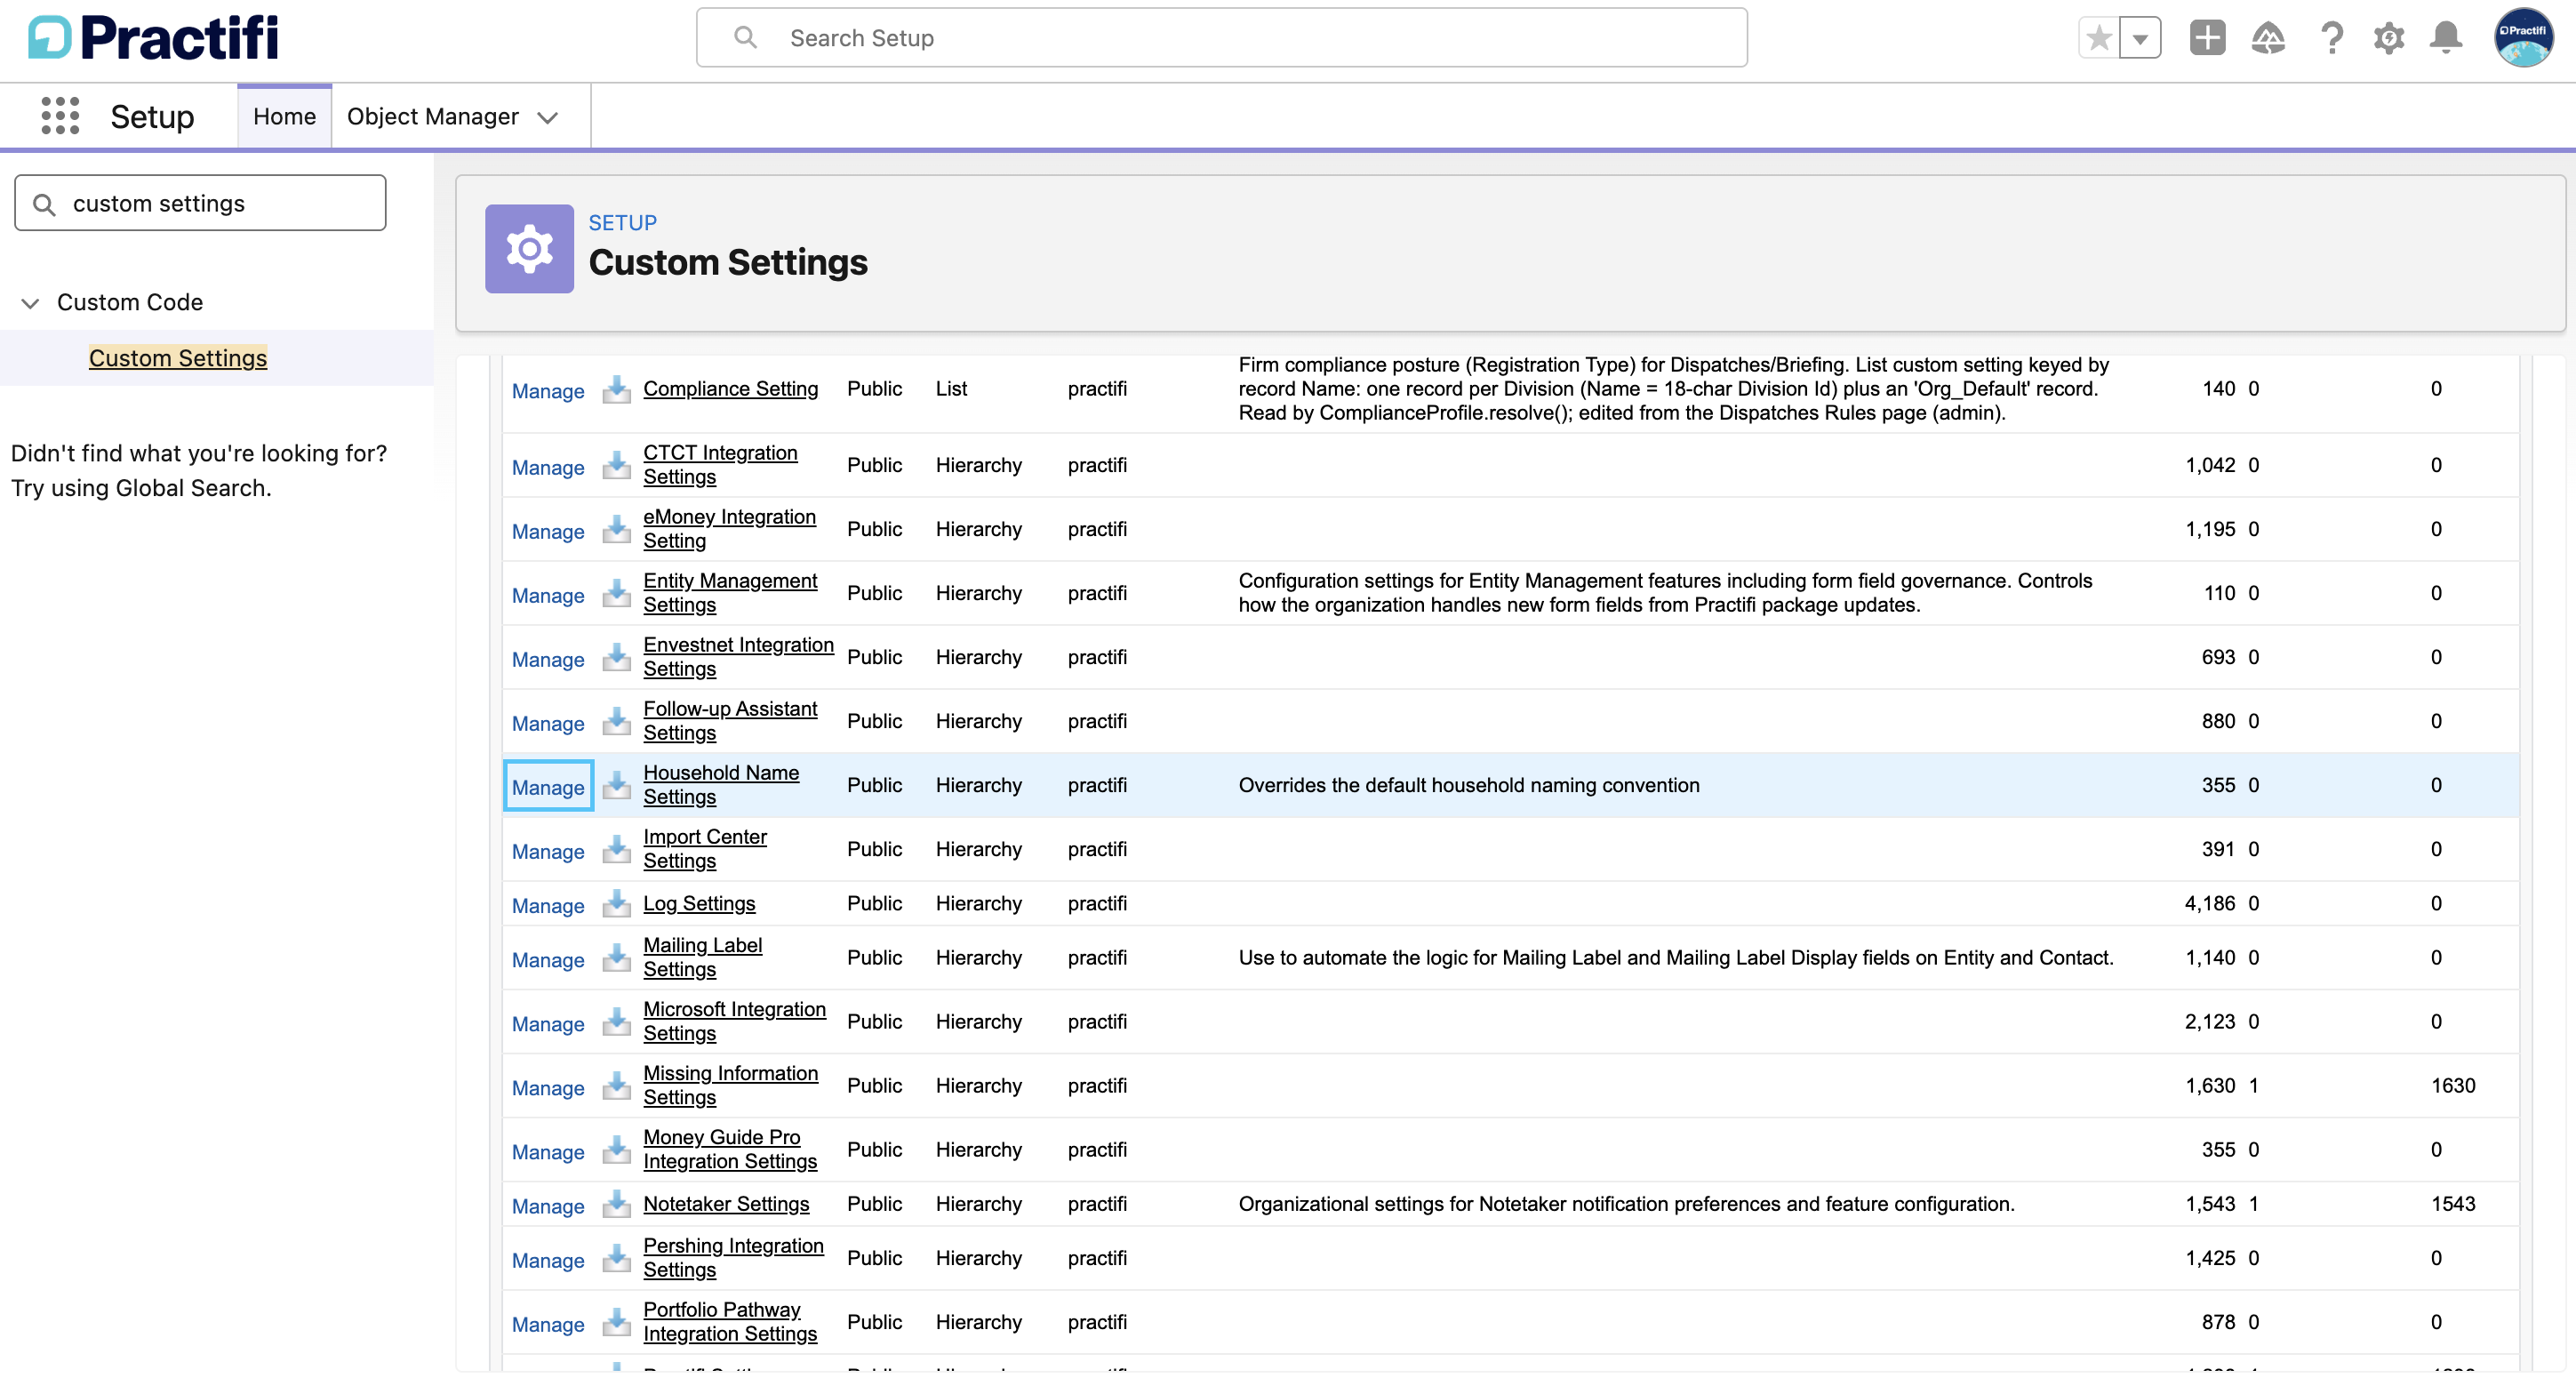This screenshot has height=1378, width=2576.
Task: Click the download icon for Log Settings
Action: click(616, 903)
